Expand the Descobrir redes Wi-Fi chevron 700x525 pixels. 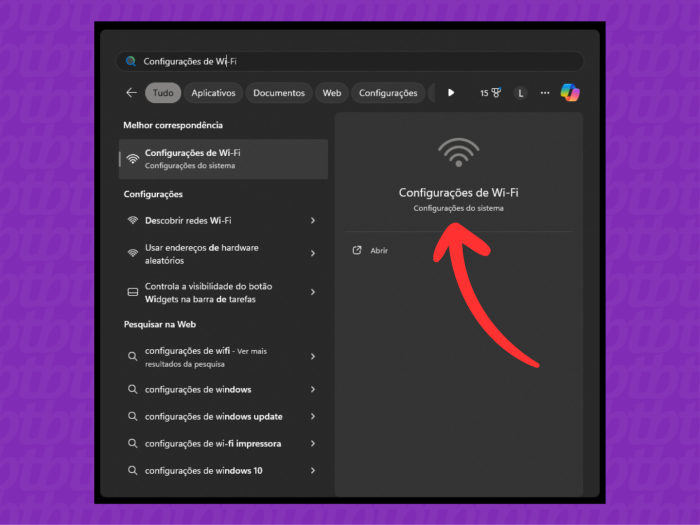coord(313,221)
